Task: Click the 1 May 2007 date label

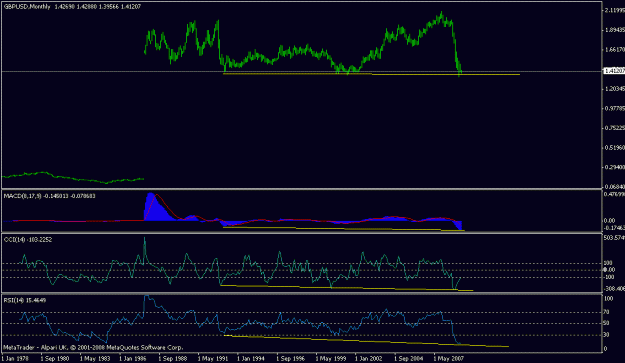Action: [448, 358]
